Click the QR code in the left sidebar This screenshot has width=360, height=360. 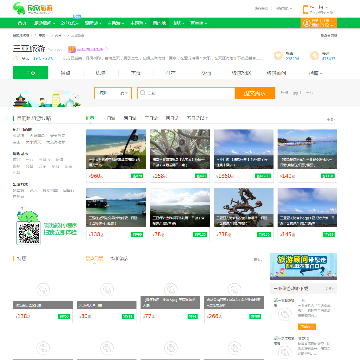pos(29,233)
